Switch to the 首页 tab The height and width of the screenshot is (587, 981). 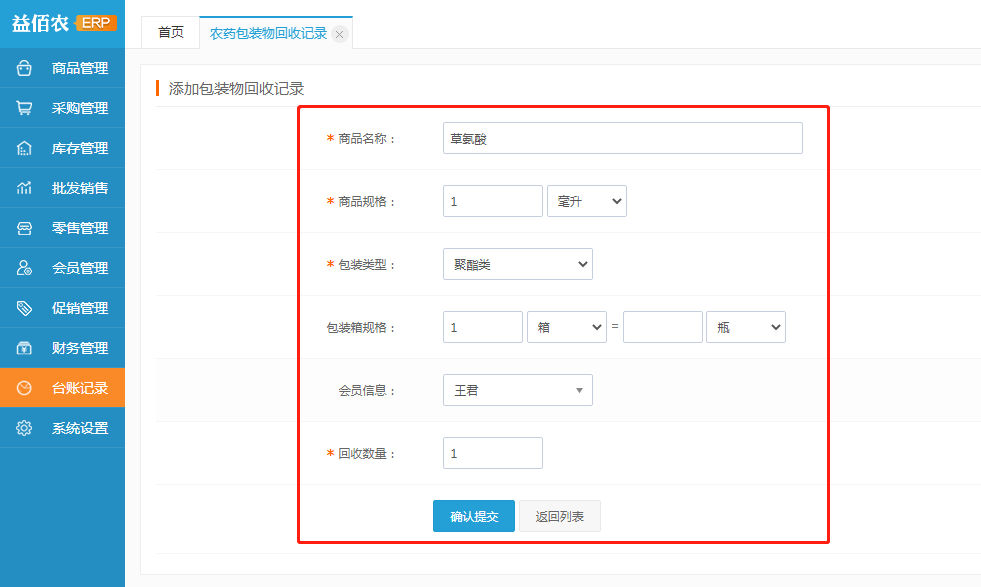[x=170, y=32]
